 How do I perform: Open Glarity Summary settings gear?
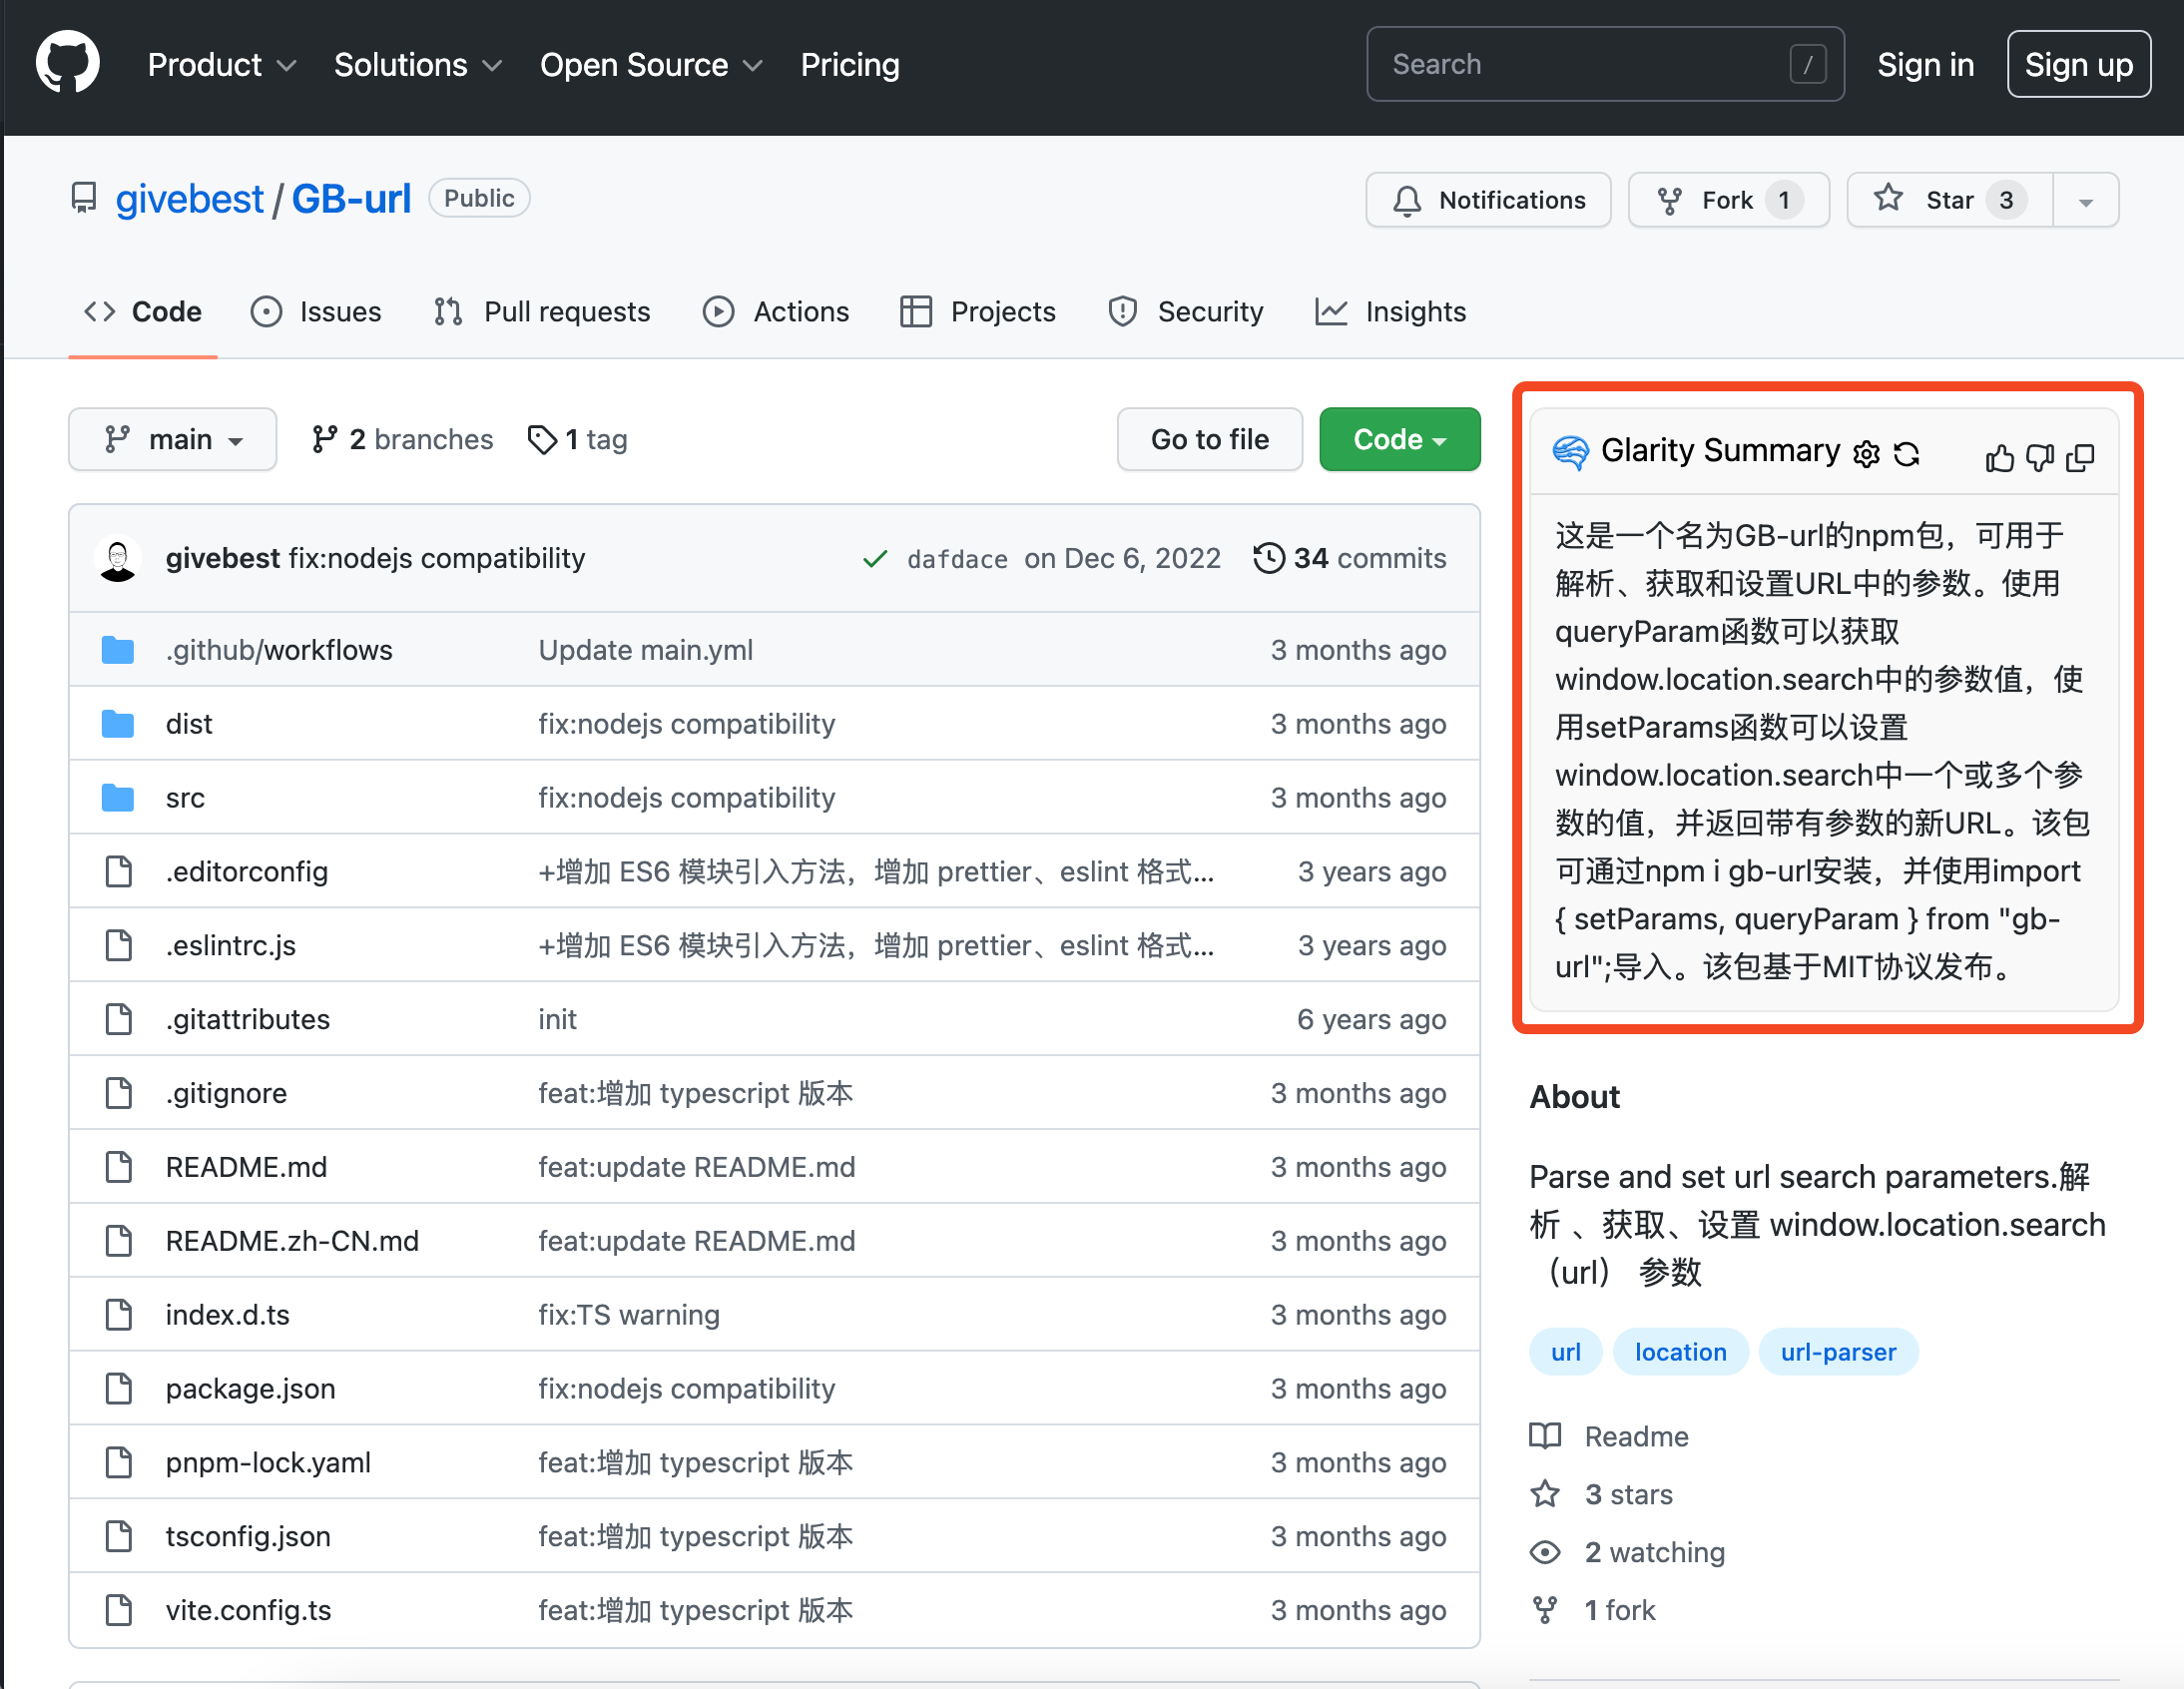pos(1868,455)
